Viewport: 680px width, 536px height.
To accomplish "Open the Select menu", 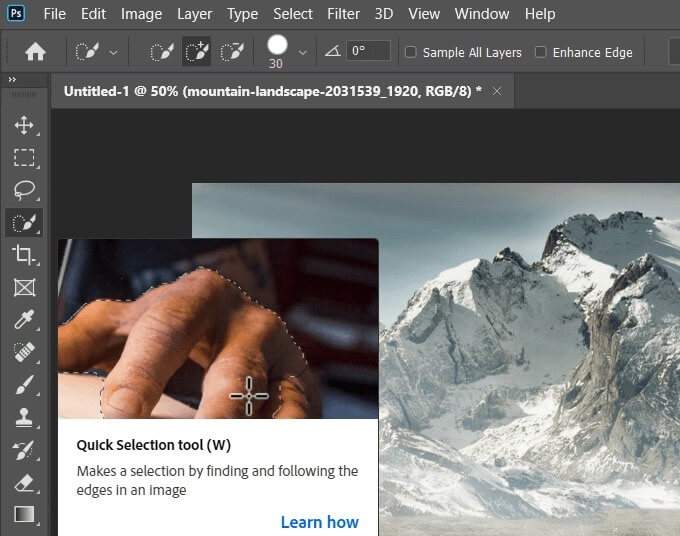I will (293, 14).
